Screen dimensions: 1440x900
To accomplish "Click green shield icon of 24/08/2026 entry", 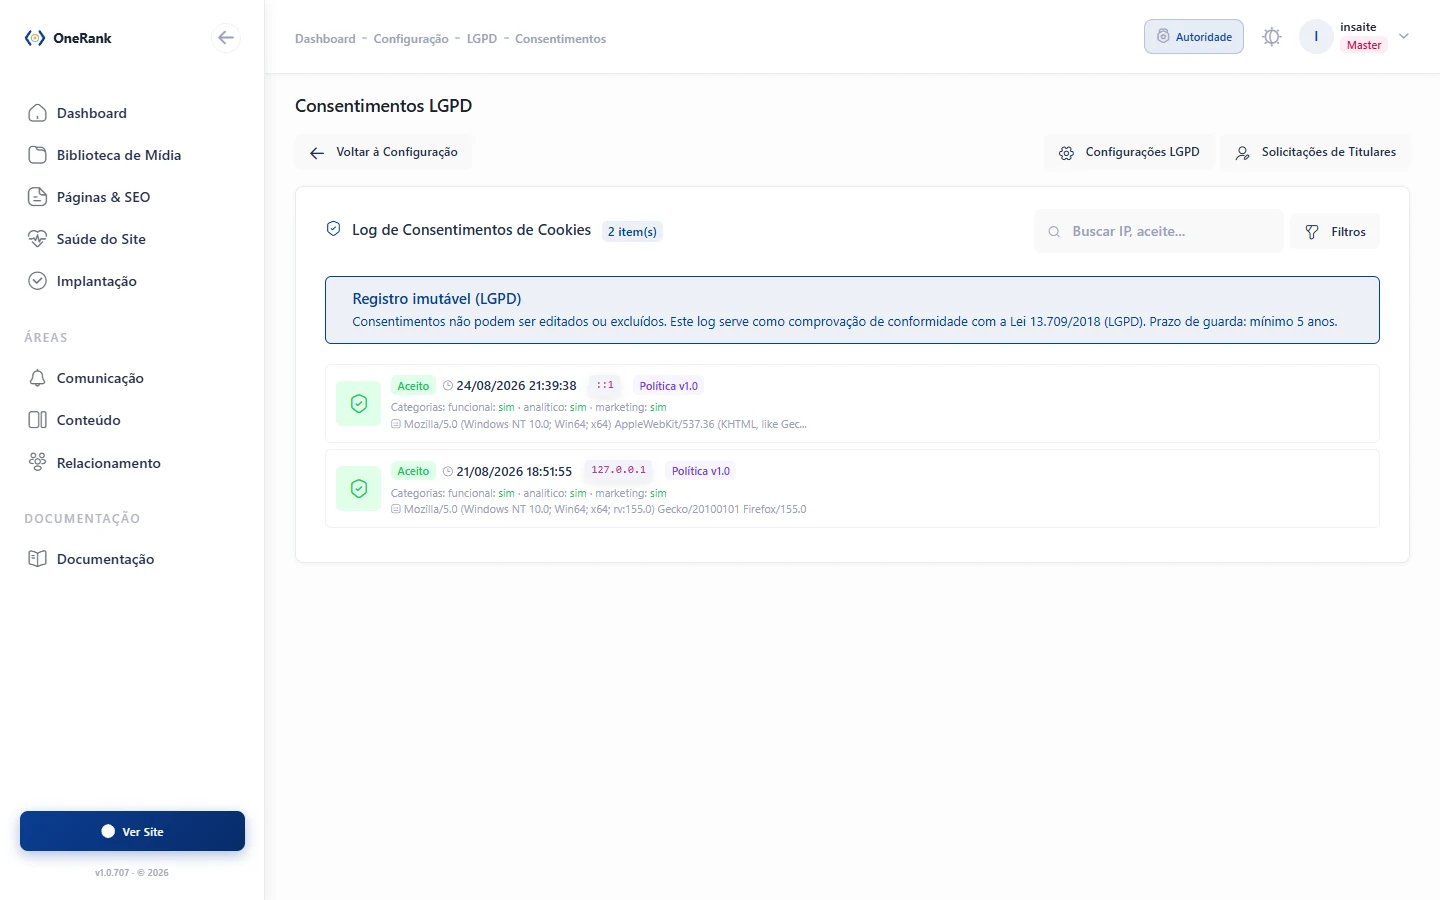I will pyautogui.click(x=358, y=404).
